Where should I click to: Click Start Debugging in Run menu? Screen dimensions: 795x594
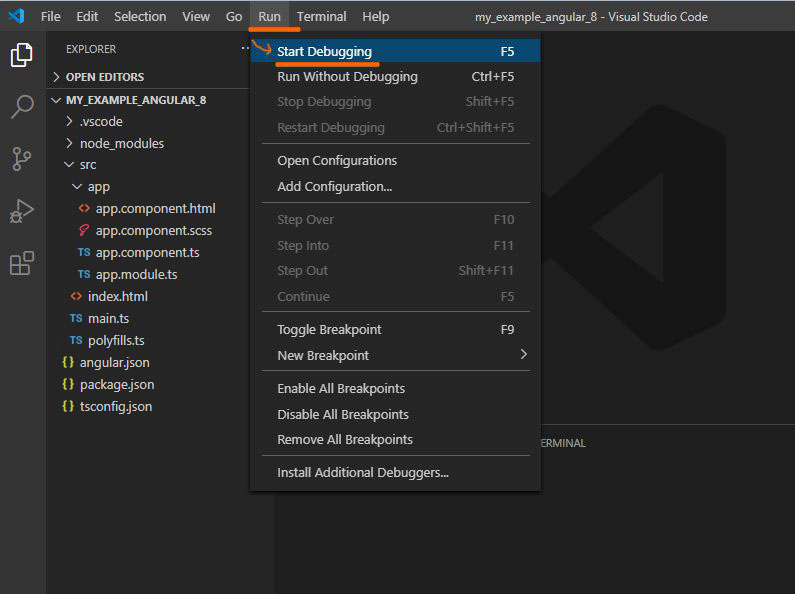[x=324, y=52]
